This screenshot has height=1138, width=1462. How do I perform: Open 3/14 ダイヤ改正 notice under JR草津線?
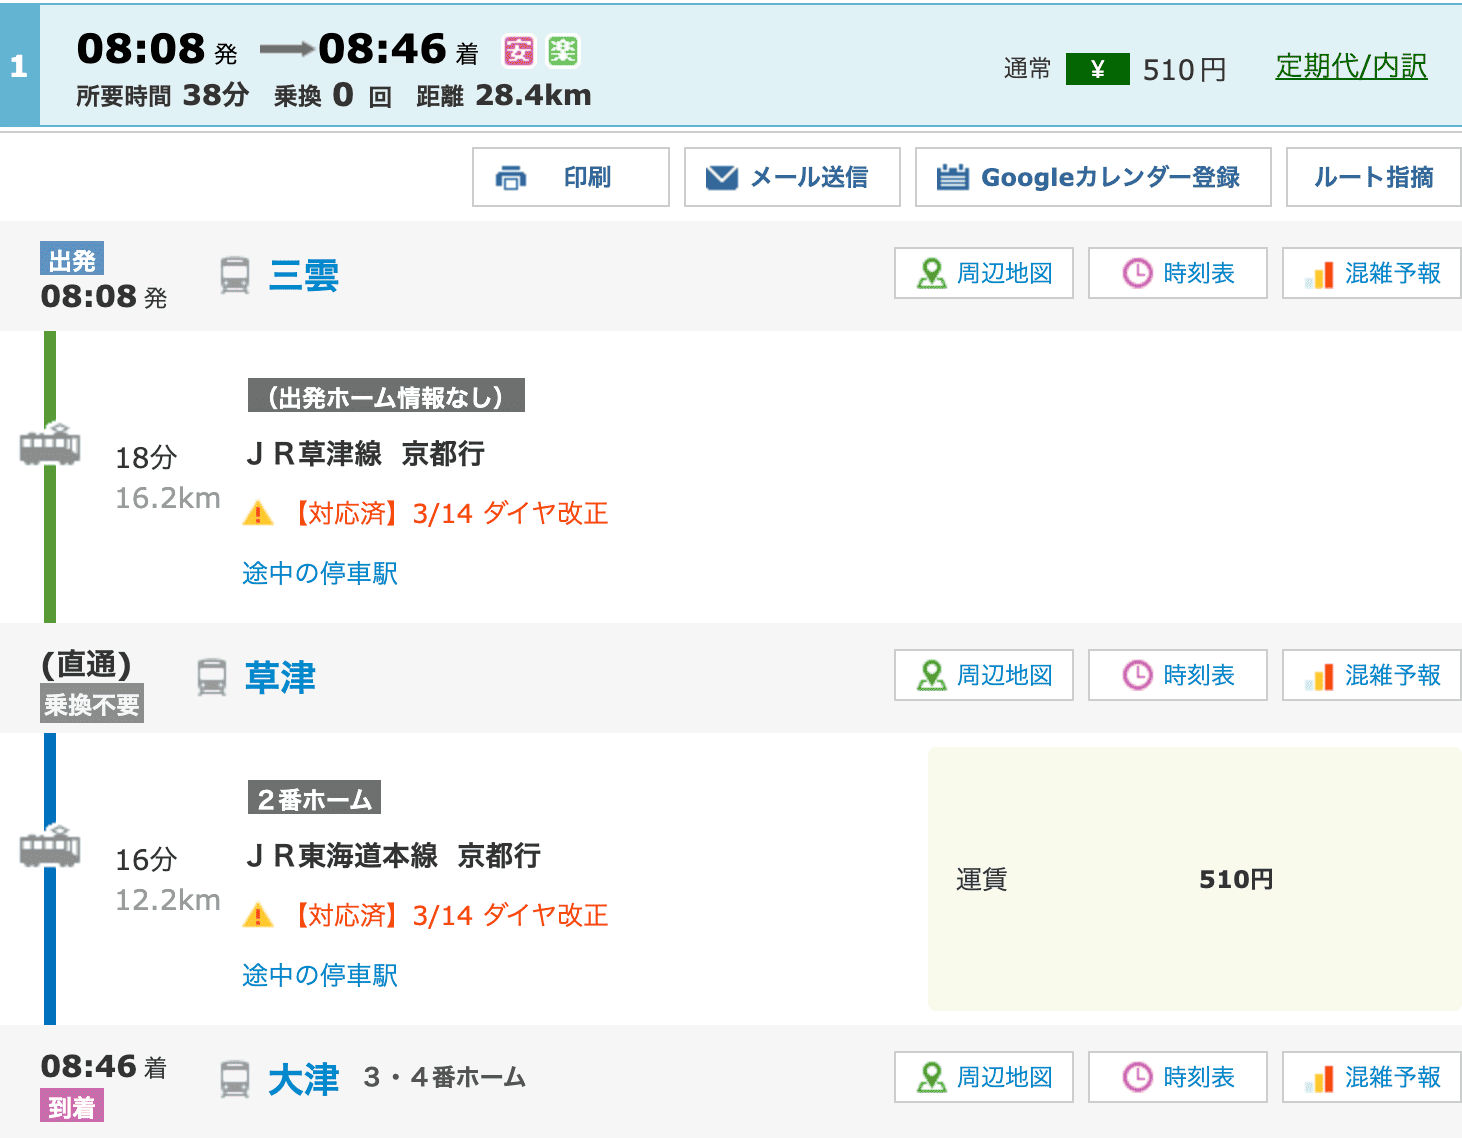coord(450,514)
